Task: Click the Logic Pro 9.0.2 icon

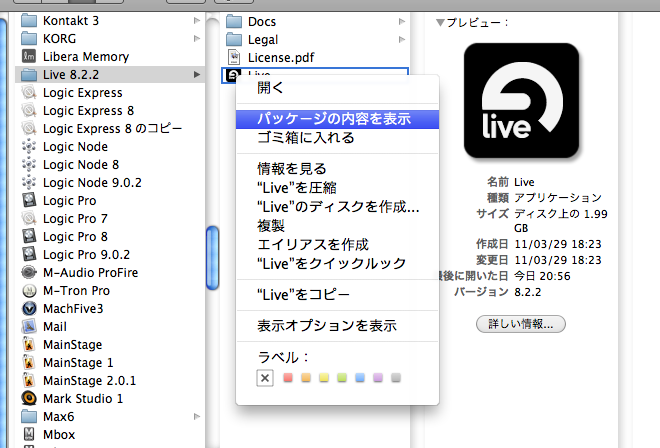Action: [29, 254]
